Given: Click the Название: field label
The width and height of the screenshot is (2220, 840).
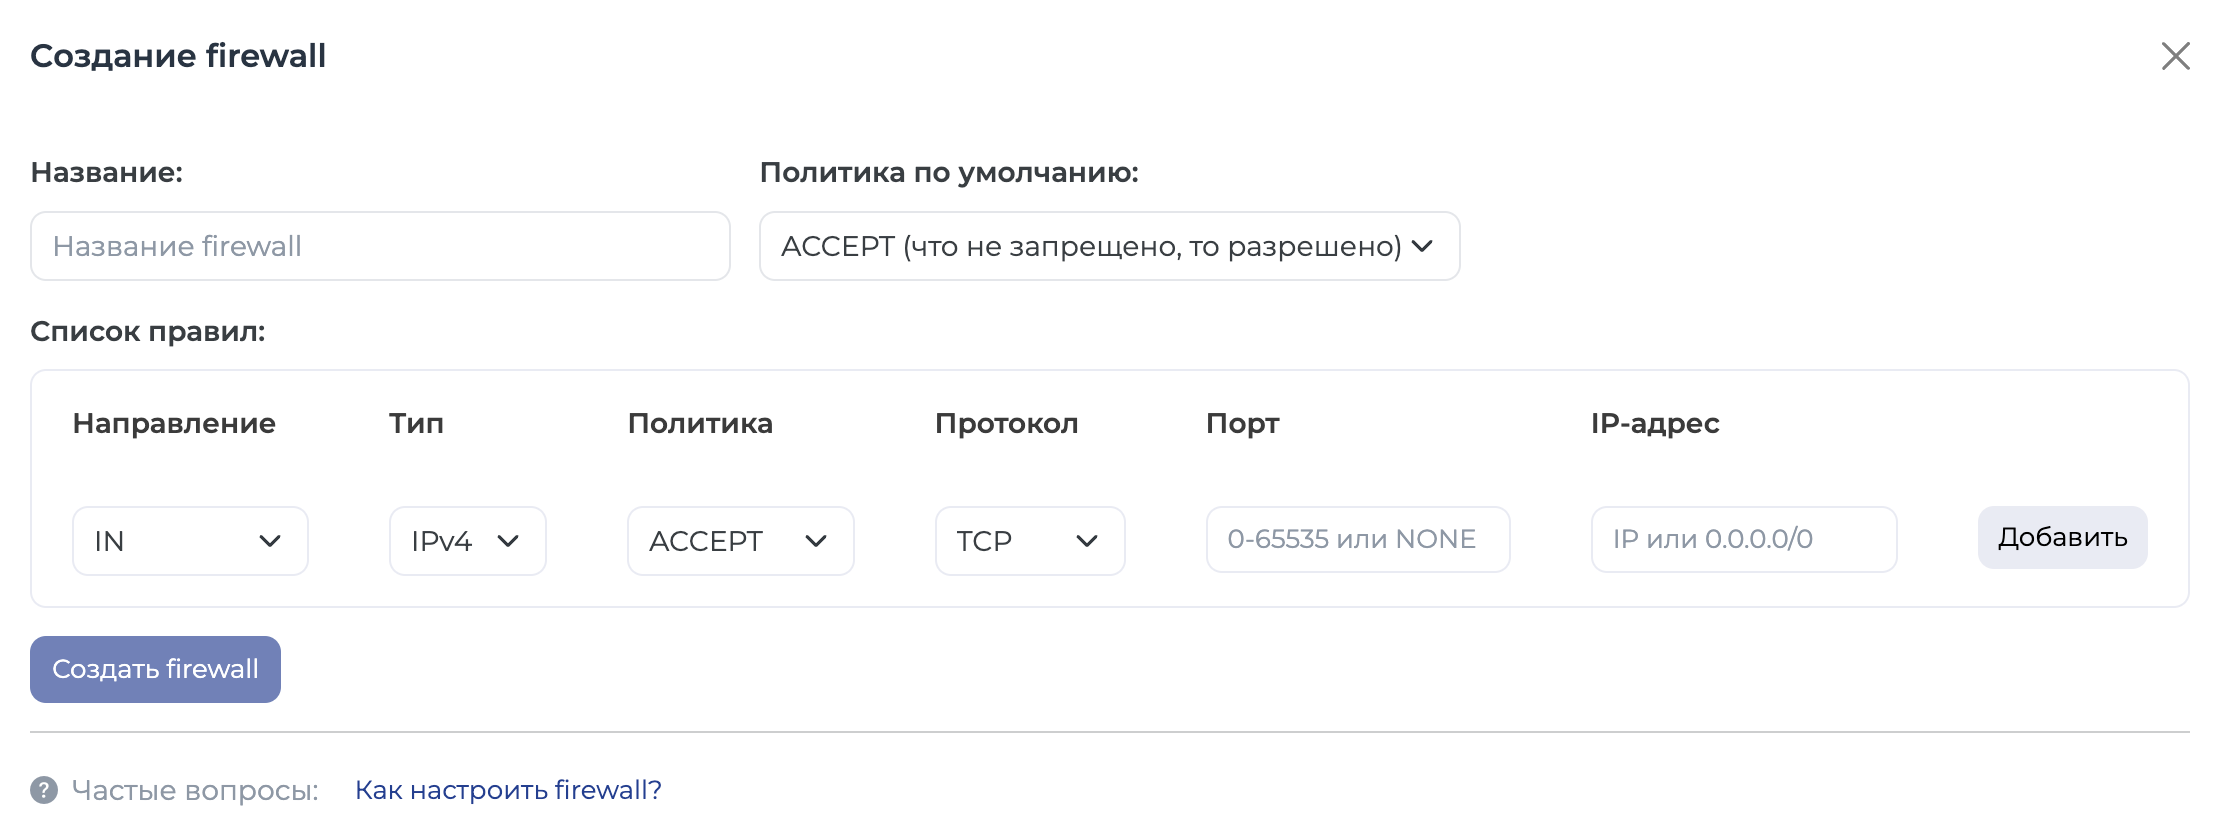Looking at the screenshot, I should [x=107, y=172].
